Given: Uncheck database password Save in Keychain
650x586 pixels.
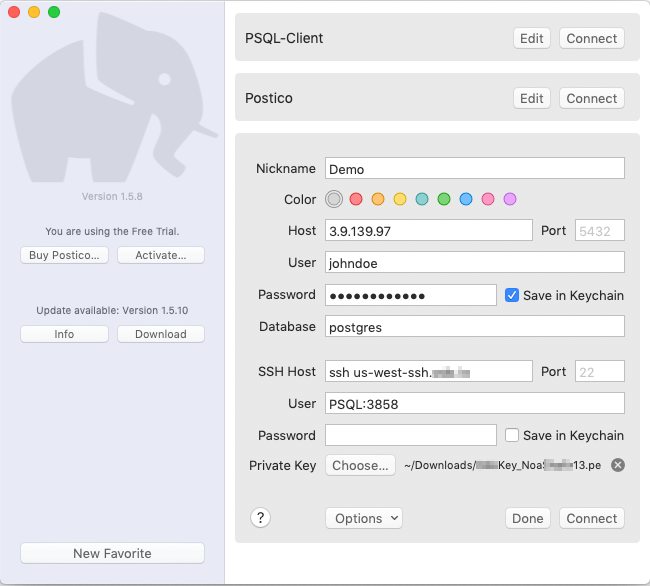Looking at the screenshot, I should pos(512,295).
